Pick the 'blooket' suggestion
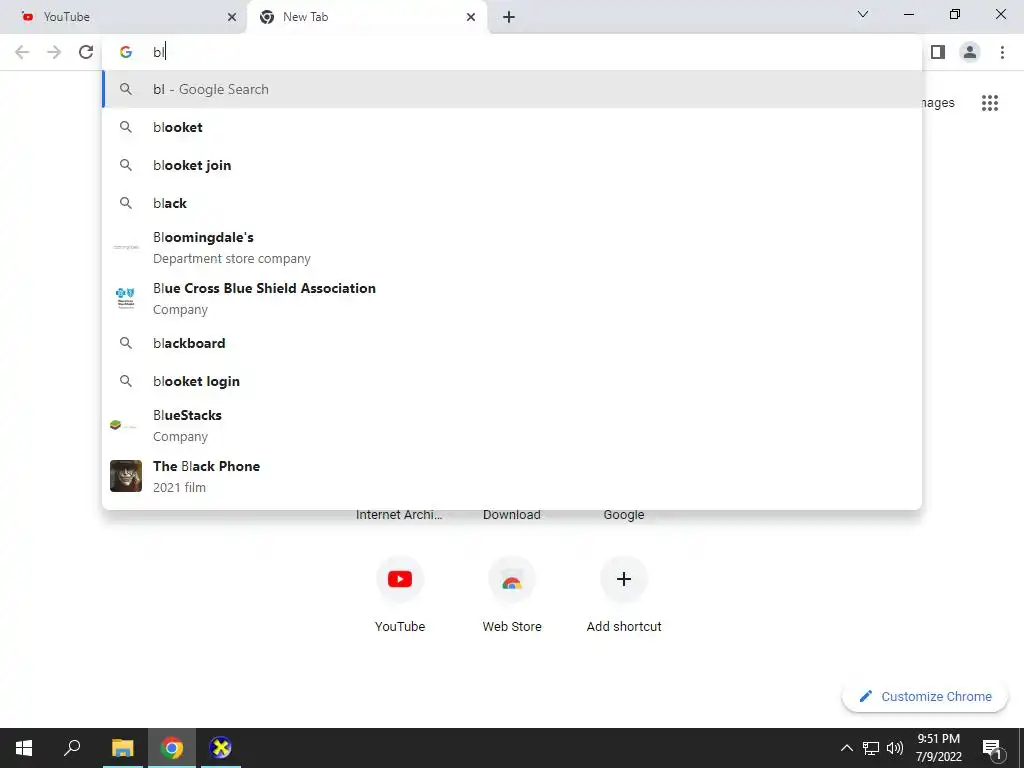The image size is (1024, 768). pyautogui.click(x=512, y=127)
